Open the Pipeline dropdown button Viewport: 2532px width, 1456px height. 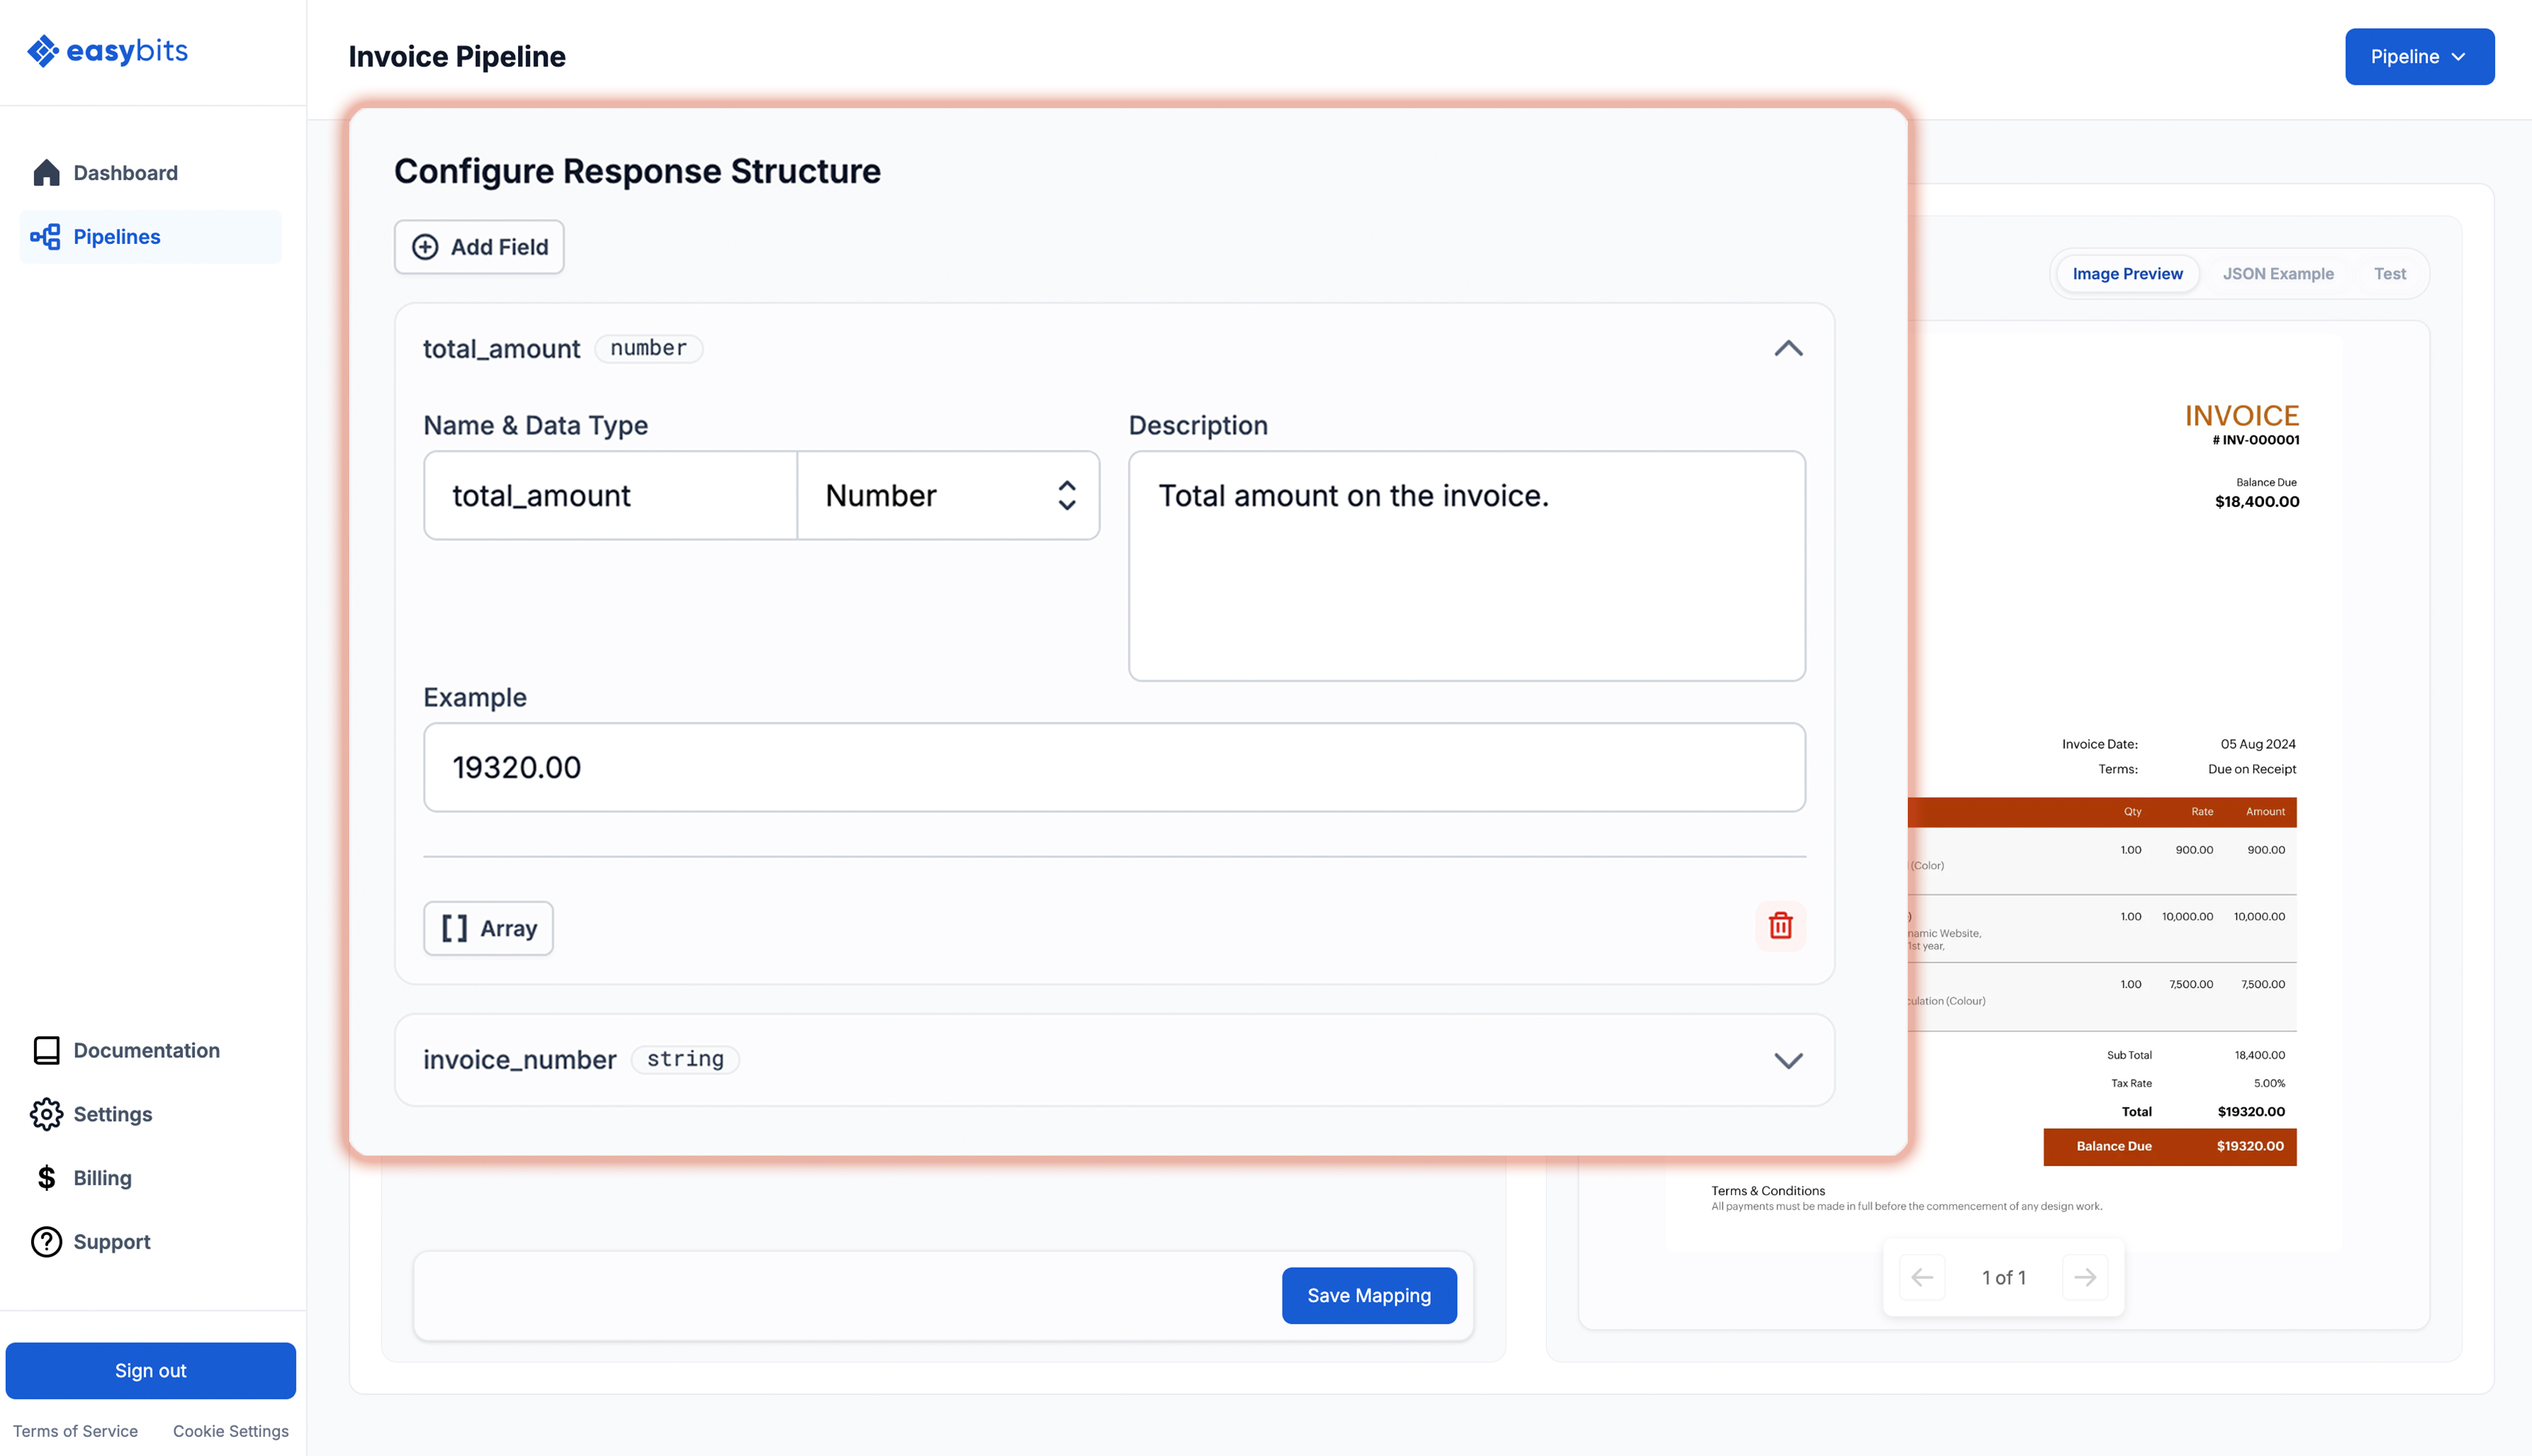coord(2419,57)
